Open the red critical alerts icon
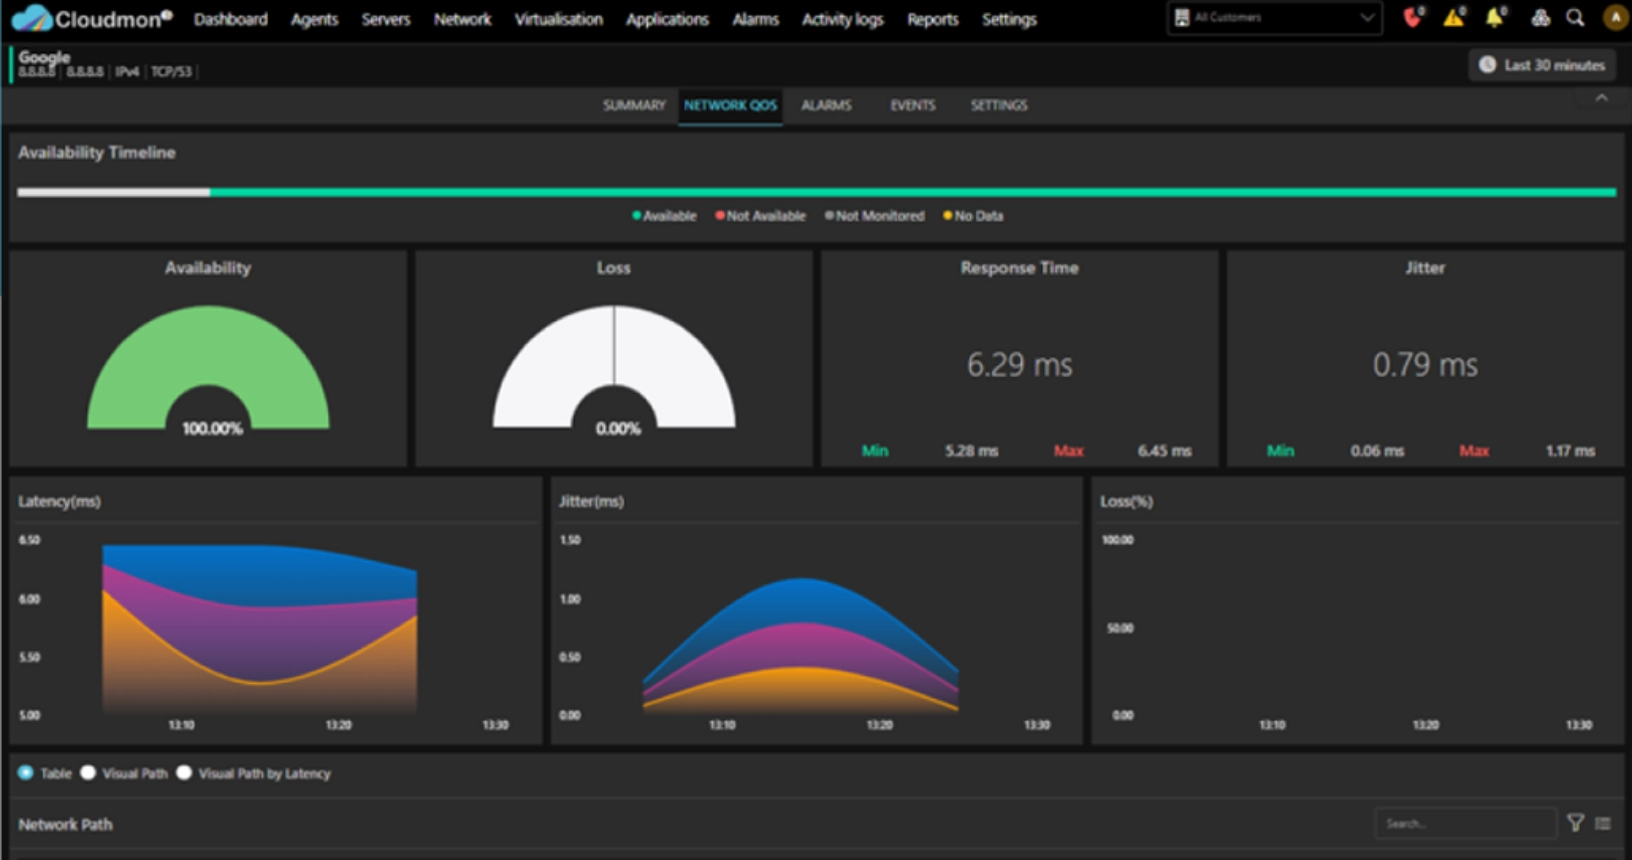 (x=1412, y=17)
